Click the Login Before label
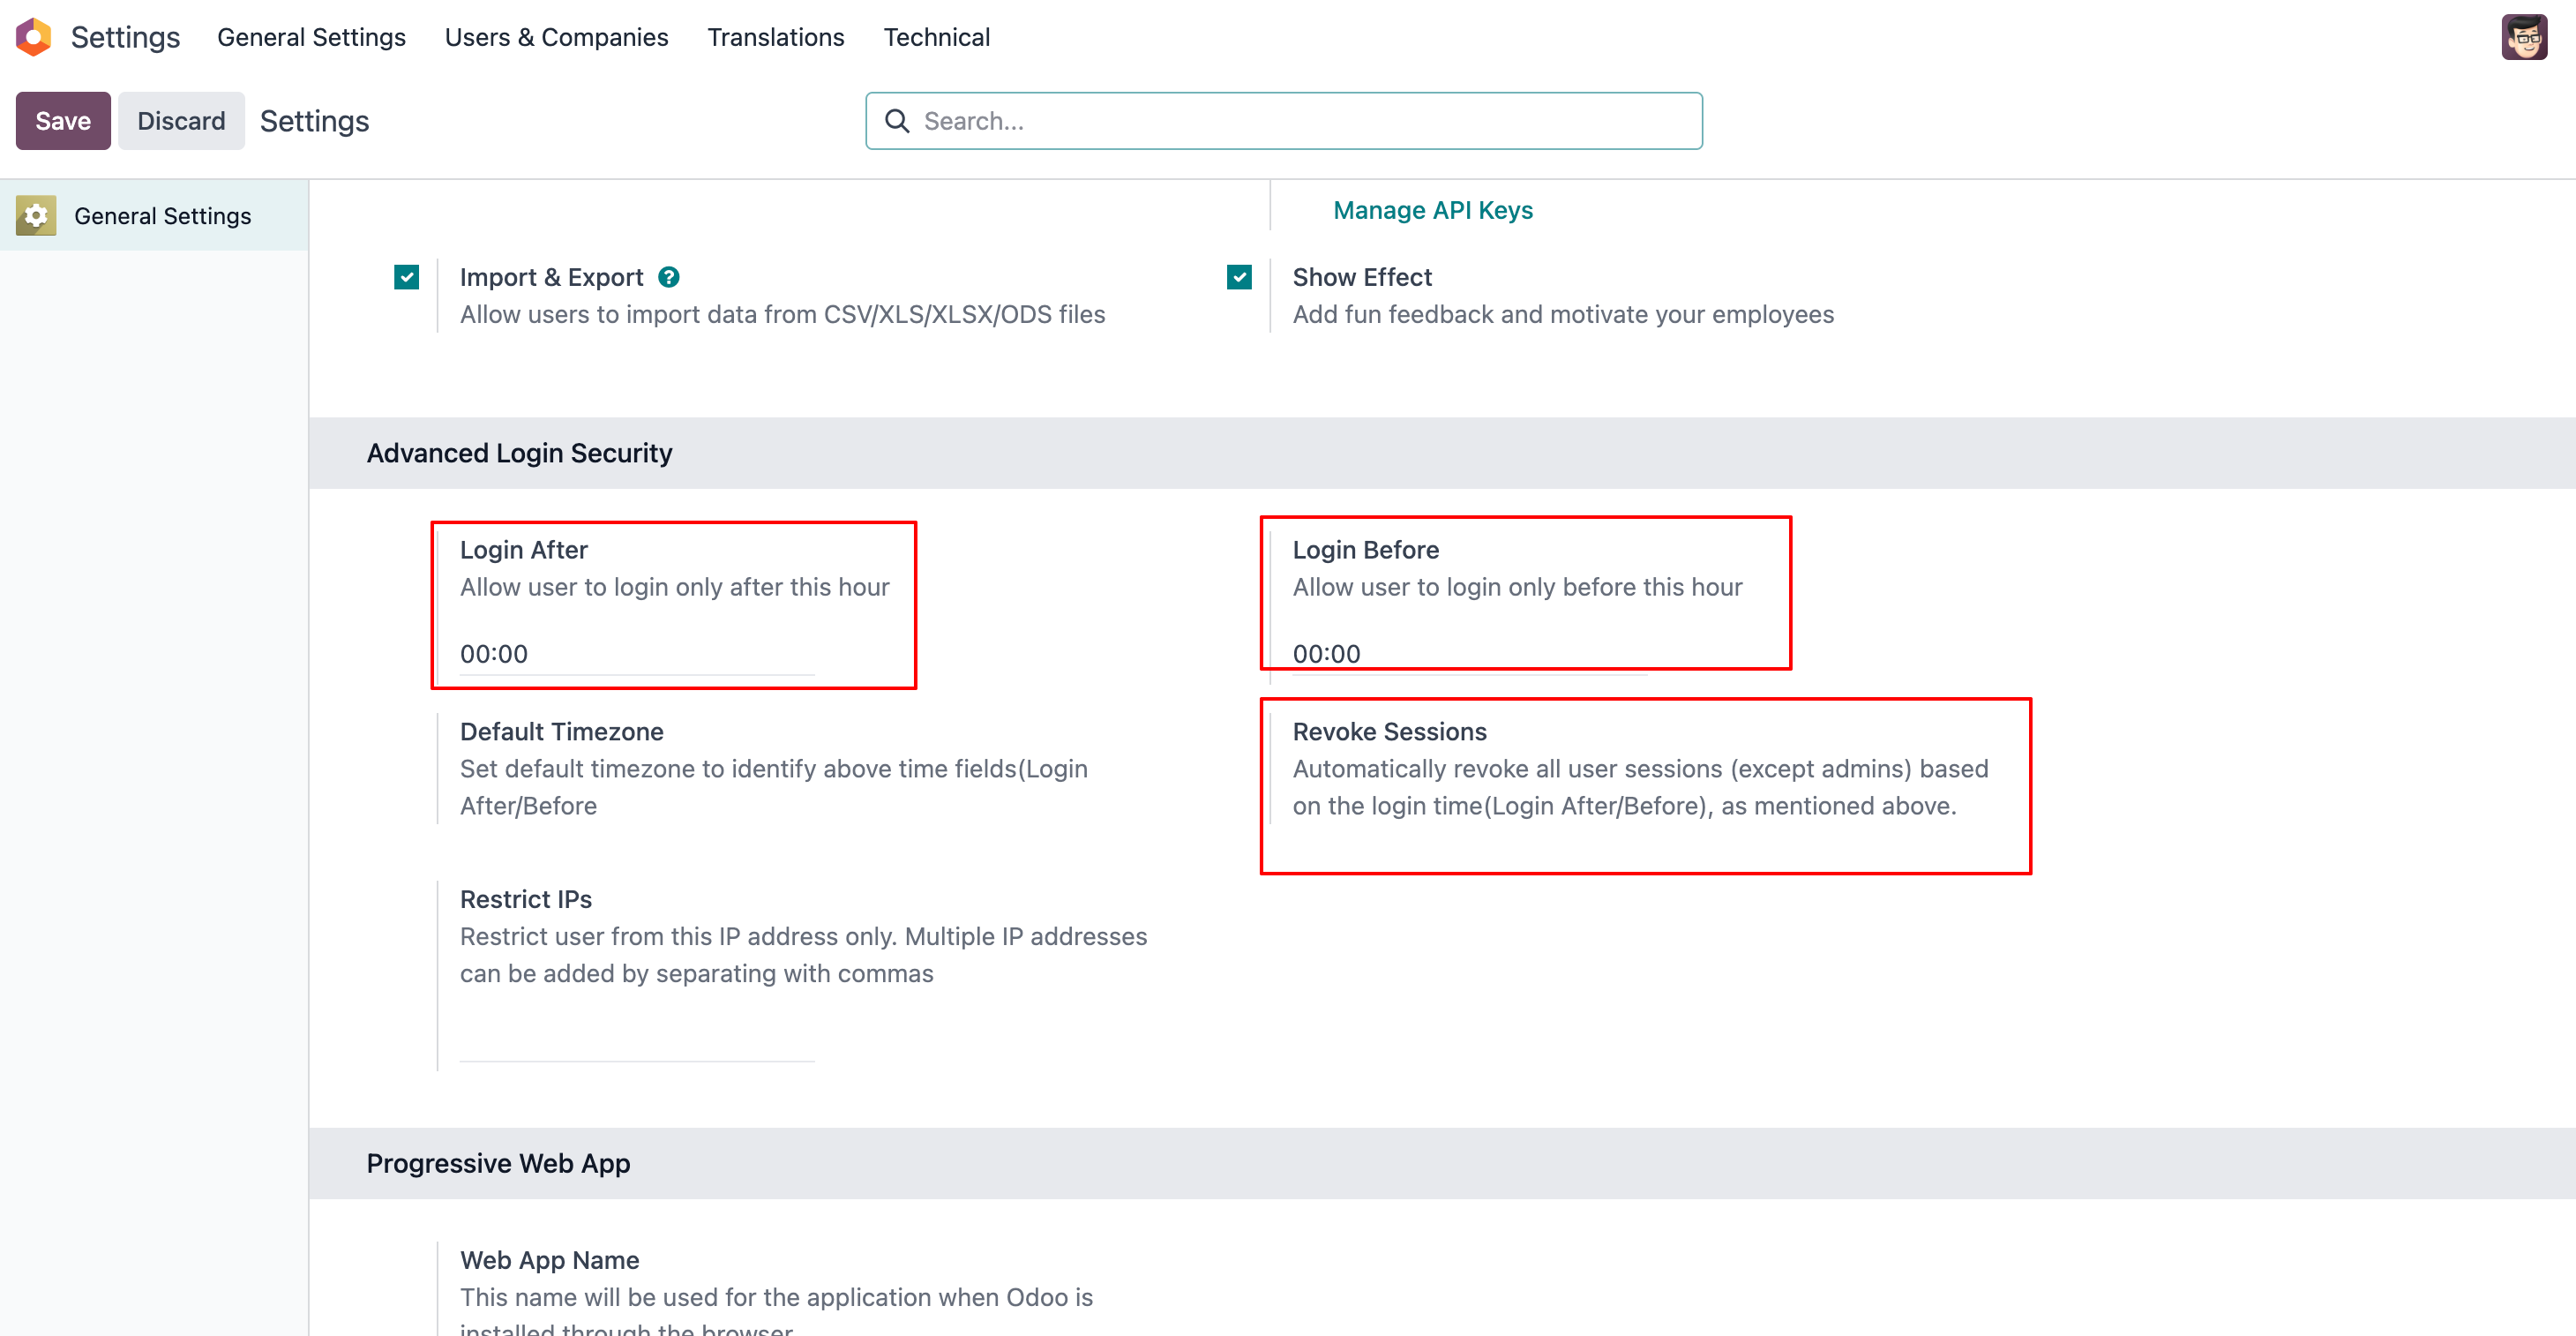Viewport: 2576px width, 1336px height. [1365, 549]
